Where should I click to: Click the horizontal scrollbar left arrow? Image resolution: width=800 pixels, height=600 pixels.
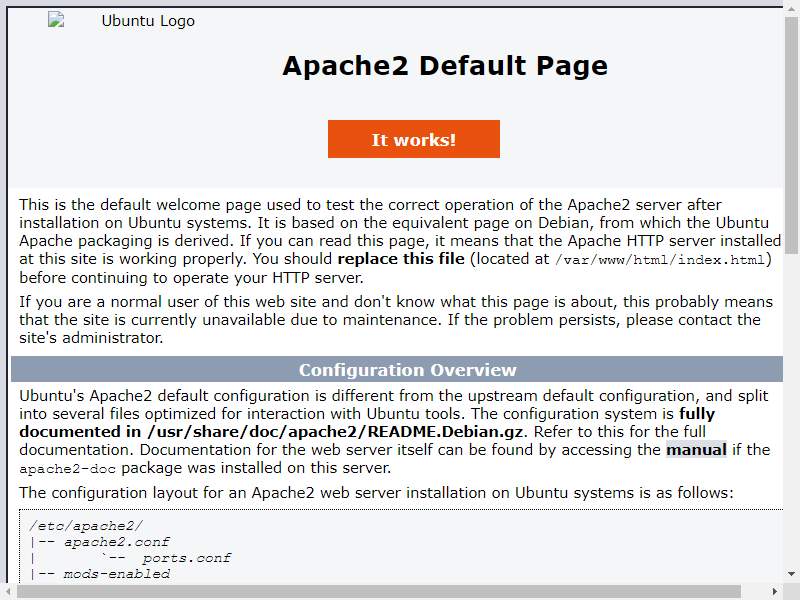(x=7, y=591)
